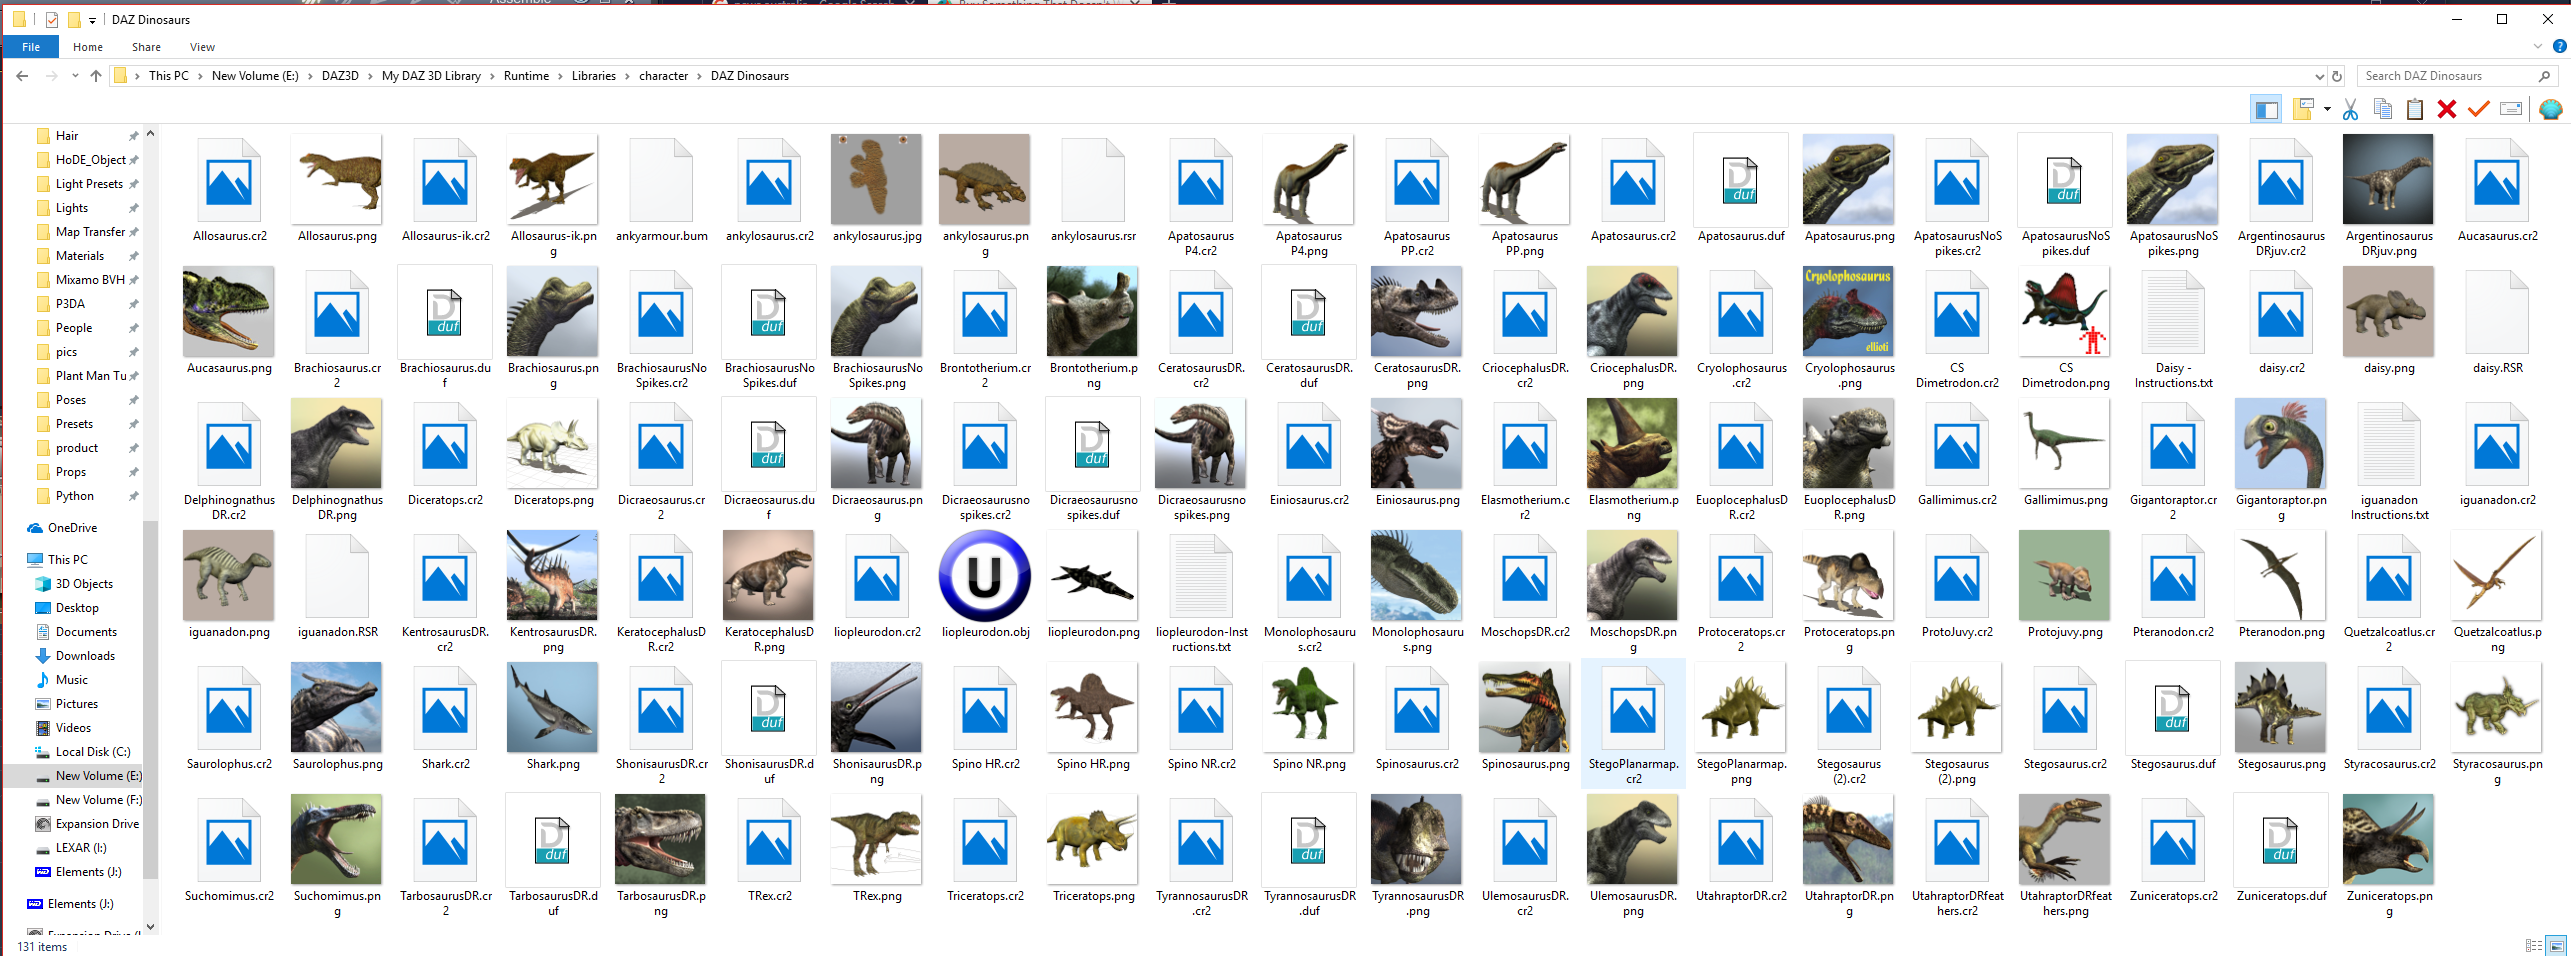The image size is (2571, 956).
Task: Go up one folder level with the Up arrow
Action: coord(96,76)
